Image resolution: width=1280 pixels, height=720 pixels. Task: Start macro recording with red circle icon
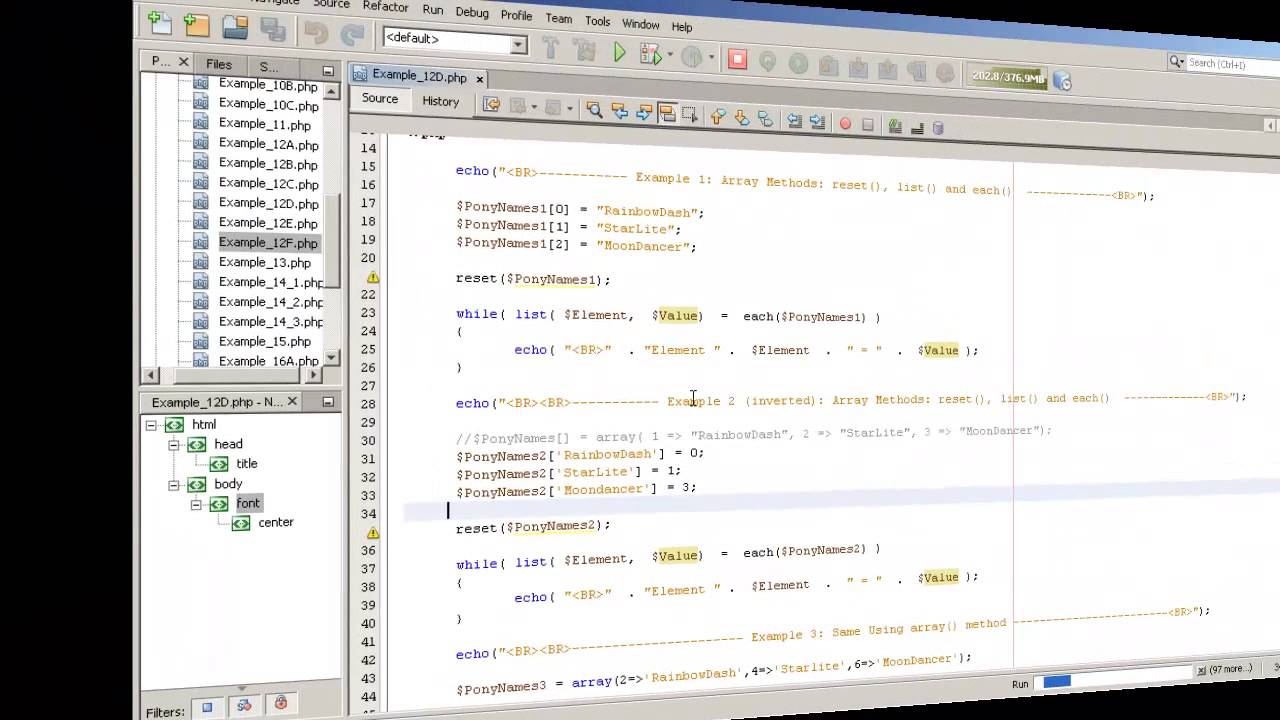point(845,124)
